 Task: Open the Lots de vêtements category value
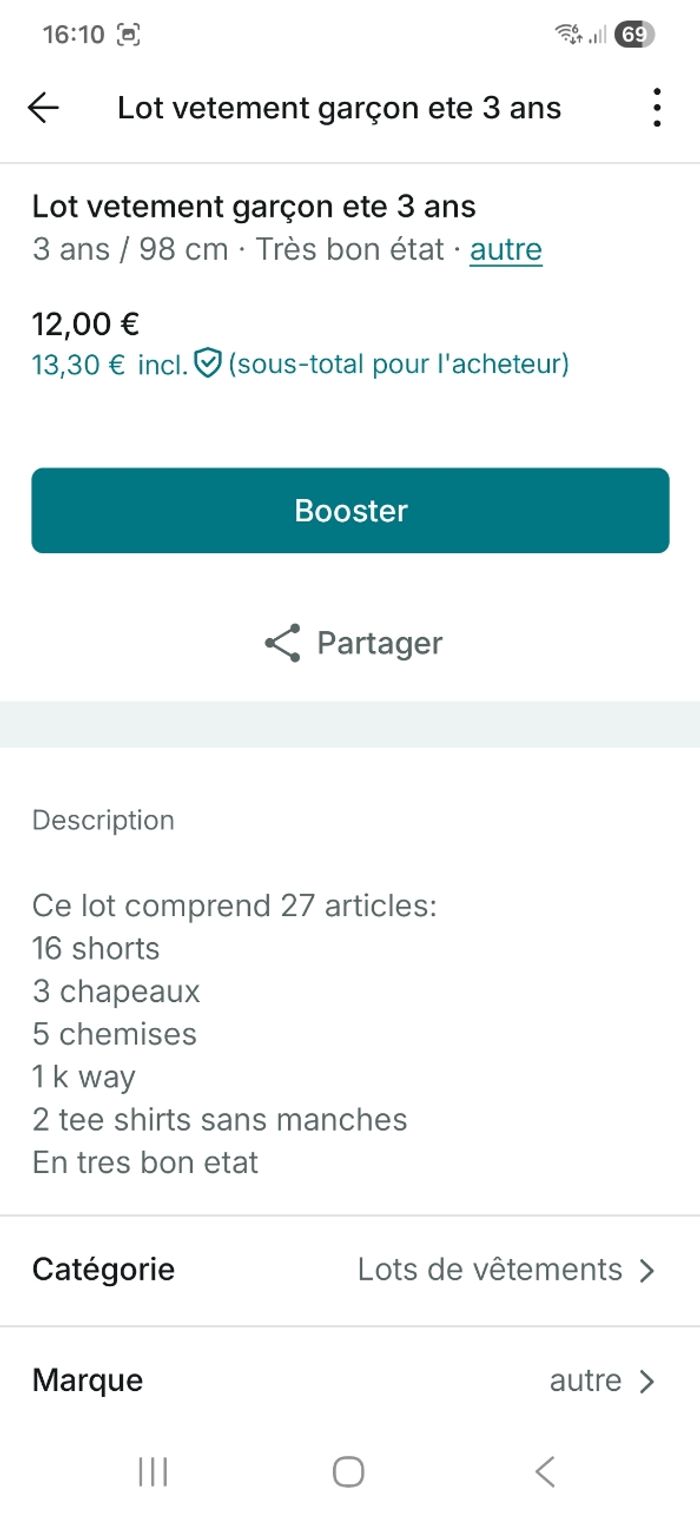click(x=490, y=1270)
